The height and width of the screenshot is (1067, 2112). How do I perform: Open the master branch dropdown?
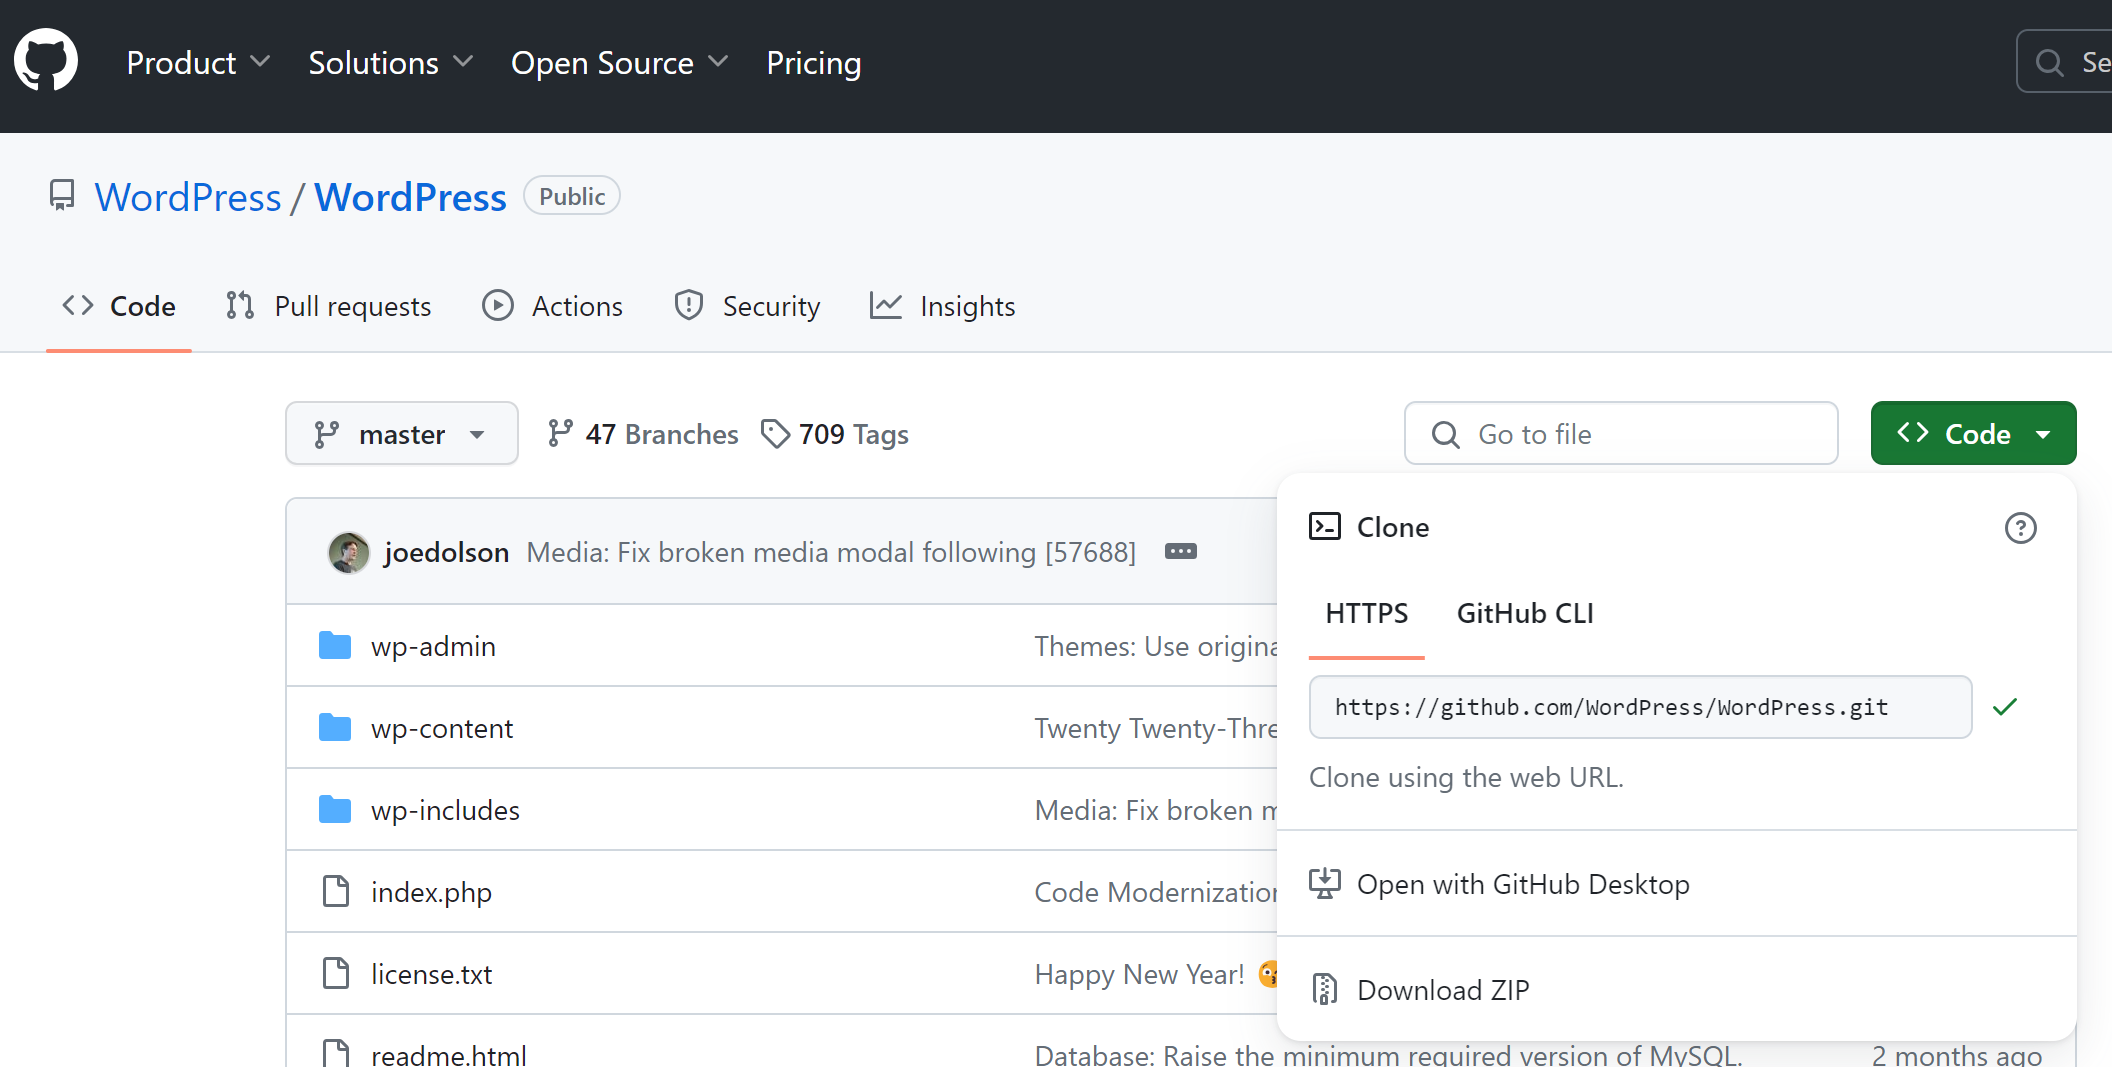click(x=401, y=434)
